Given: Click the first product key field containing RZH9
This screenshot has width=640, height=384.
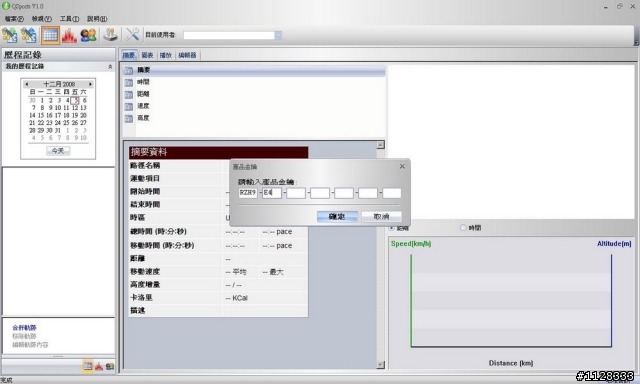Looking at the screenshot, I should point(248,193).
